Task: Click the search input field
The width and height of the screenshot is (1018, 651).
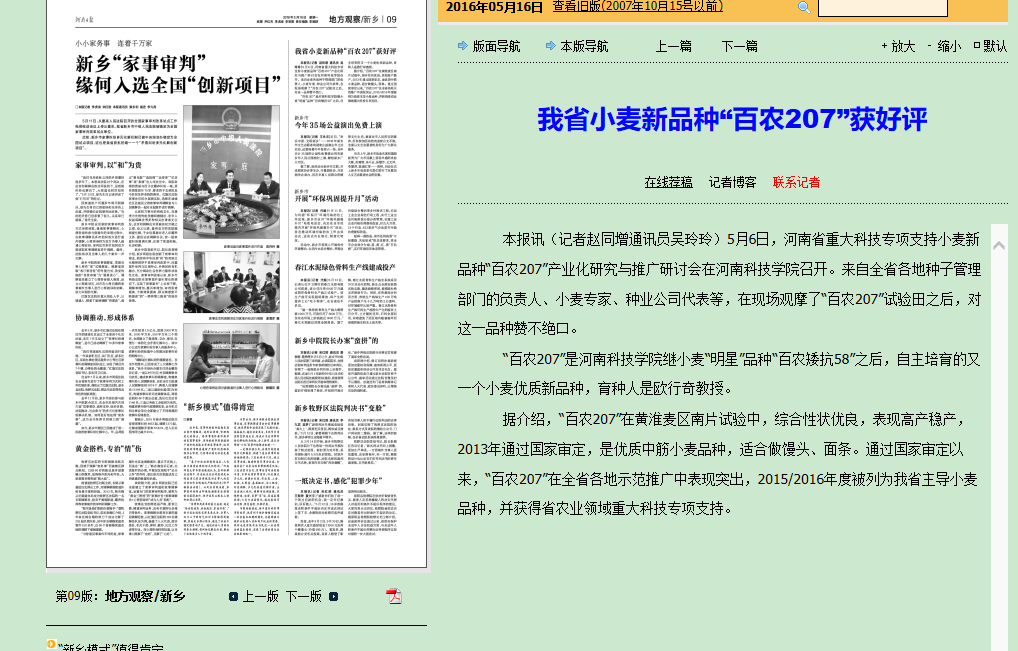Action: pyautogui.click(x=882, y=8)
